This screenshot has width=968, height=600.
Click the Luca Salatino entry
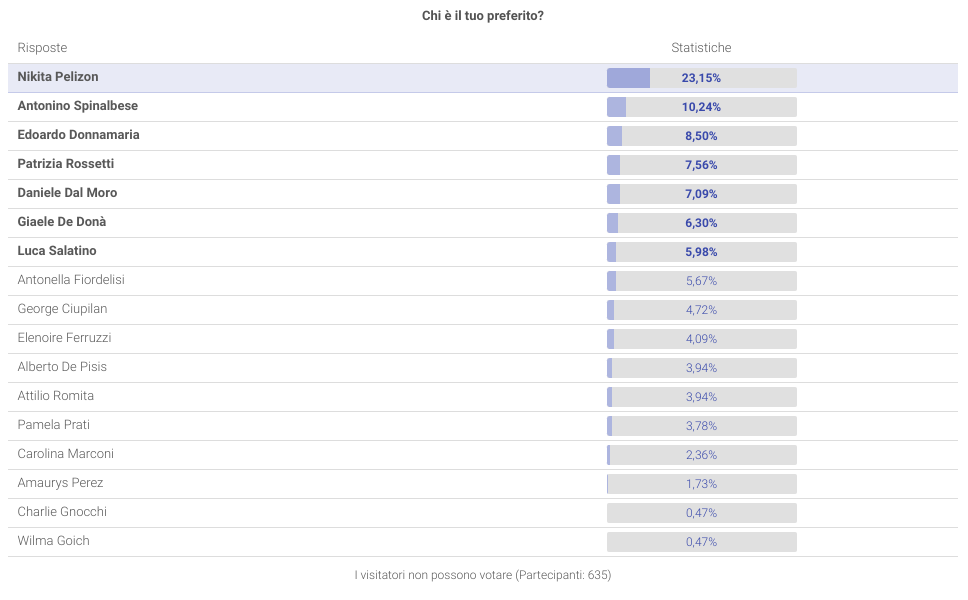(x=57, y=251)
